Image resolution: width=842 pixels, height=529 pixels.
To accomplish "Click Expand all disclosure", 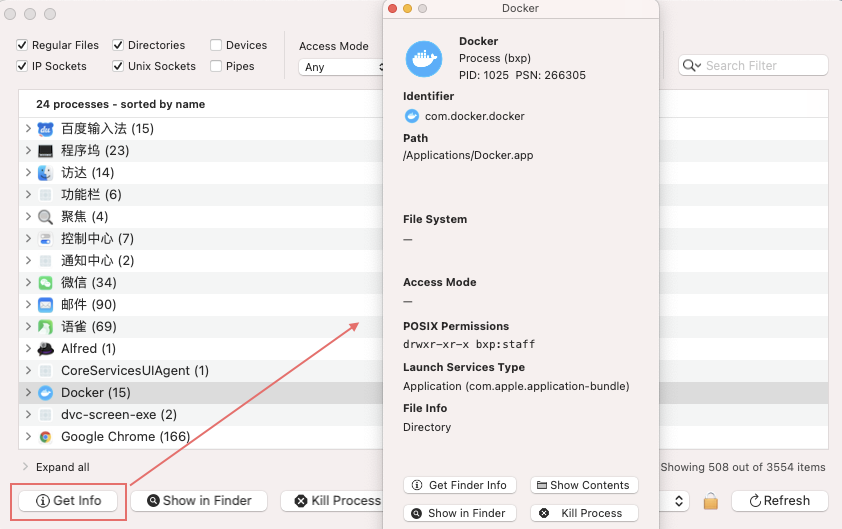I will [x=25, y=467].
